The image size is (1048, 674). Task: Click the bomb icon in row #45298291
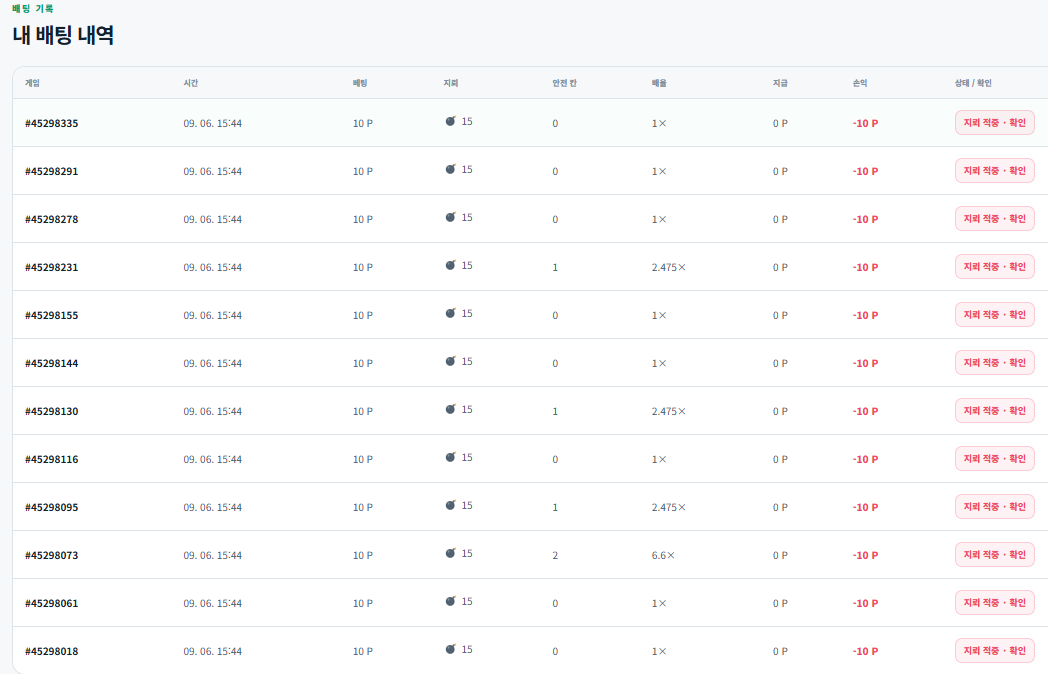click(450, 169)
